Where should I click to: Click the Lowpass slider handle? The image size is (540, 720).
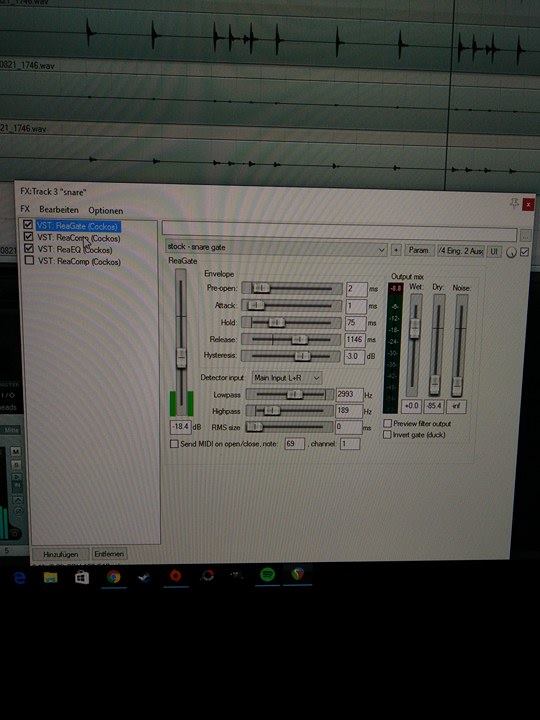pos(295,394)
